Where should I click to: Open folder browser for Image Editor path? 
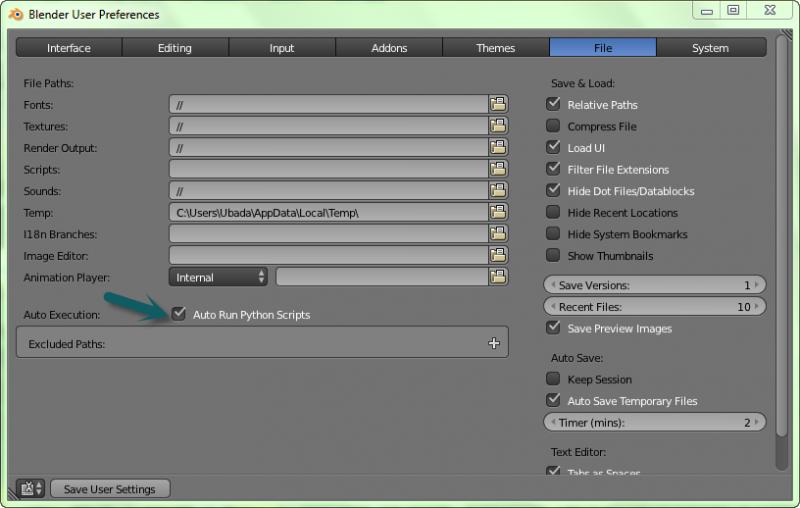coord(498,255)
